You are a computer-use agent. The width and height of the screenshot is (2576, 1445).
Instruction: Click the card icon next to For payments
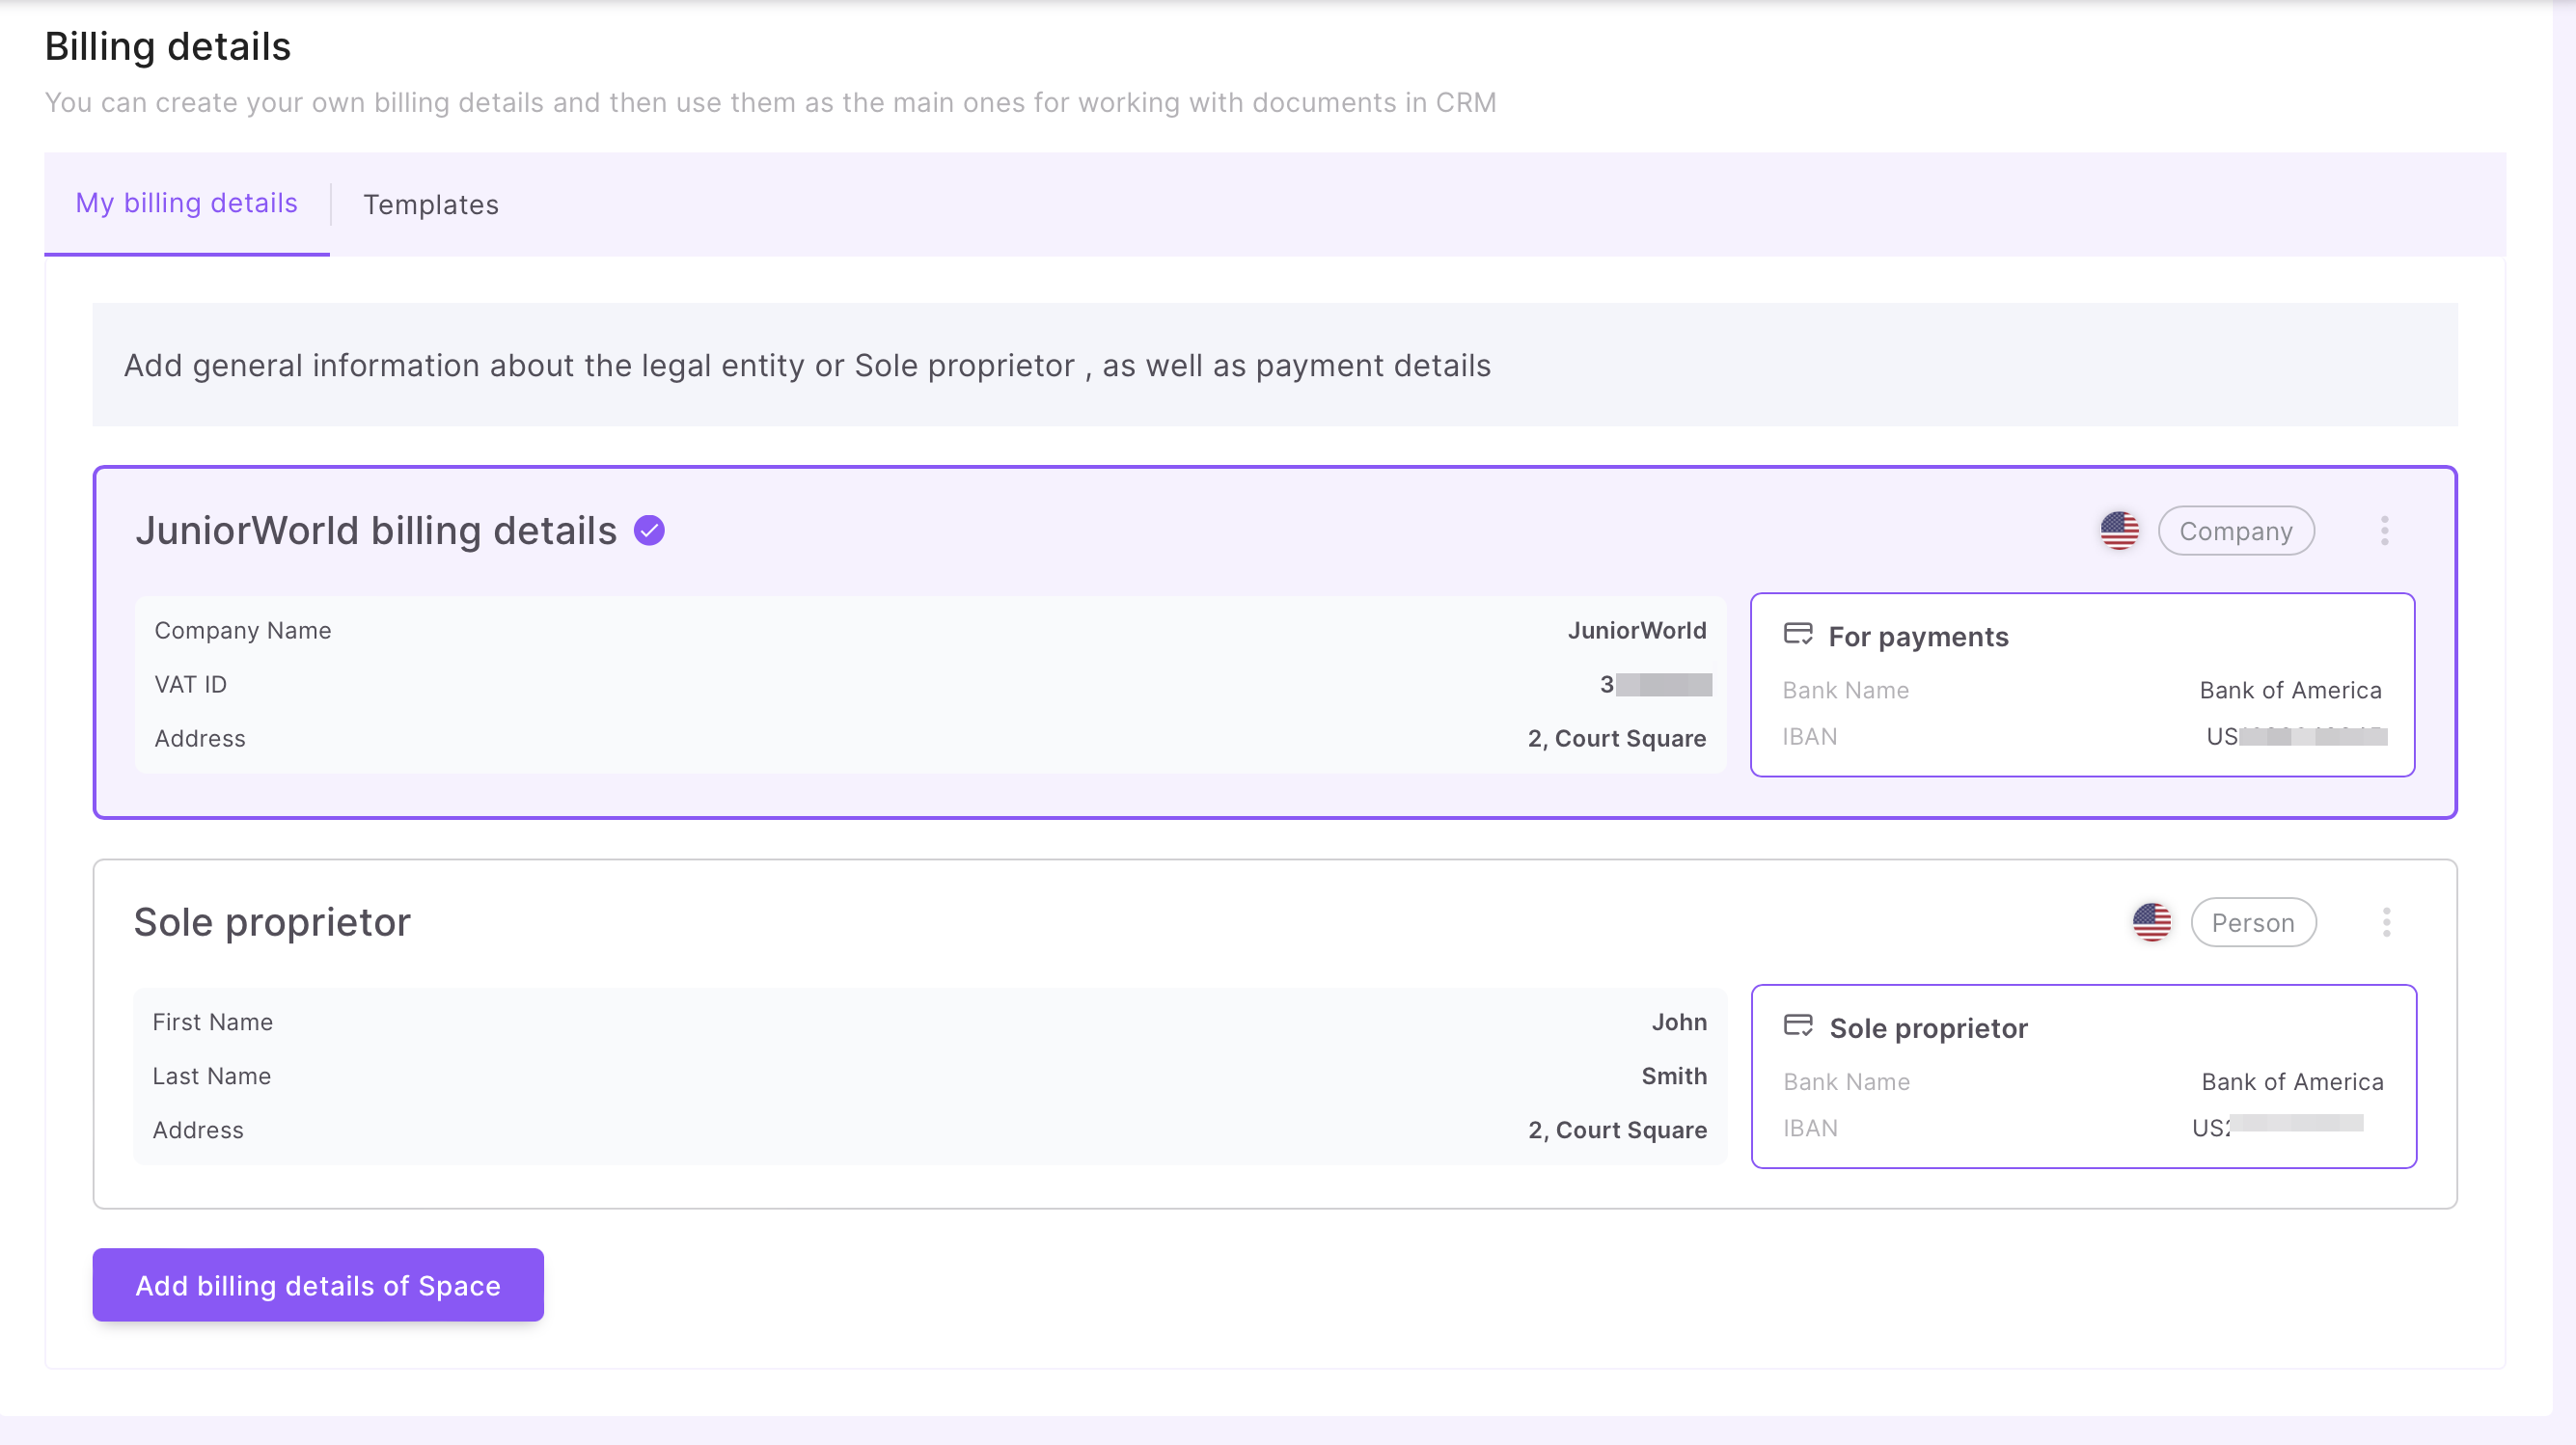click(1798, 635)
